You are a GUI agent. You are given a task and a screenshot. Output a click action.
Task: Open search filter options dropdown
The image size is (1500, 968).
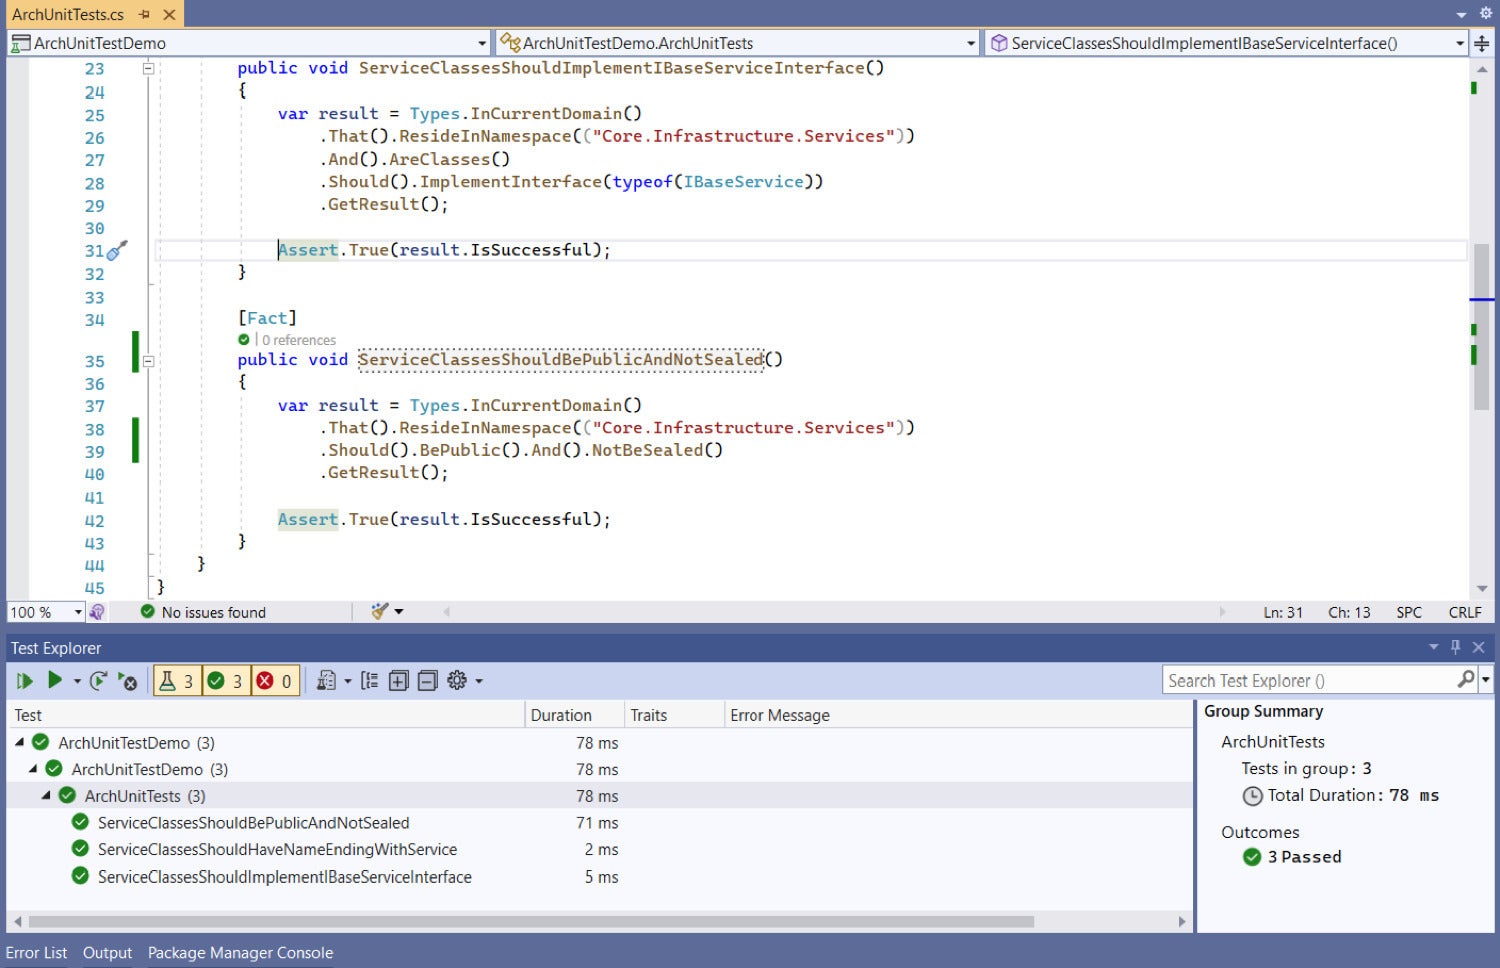(1486, 680)
